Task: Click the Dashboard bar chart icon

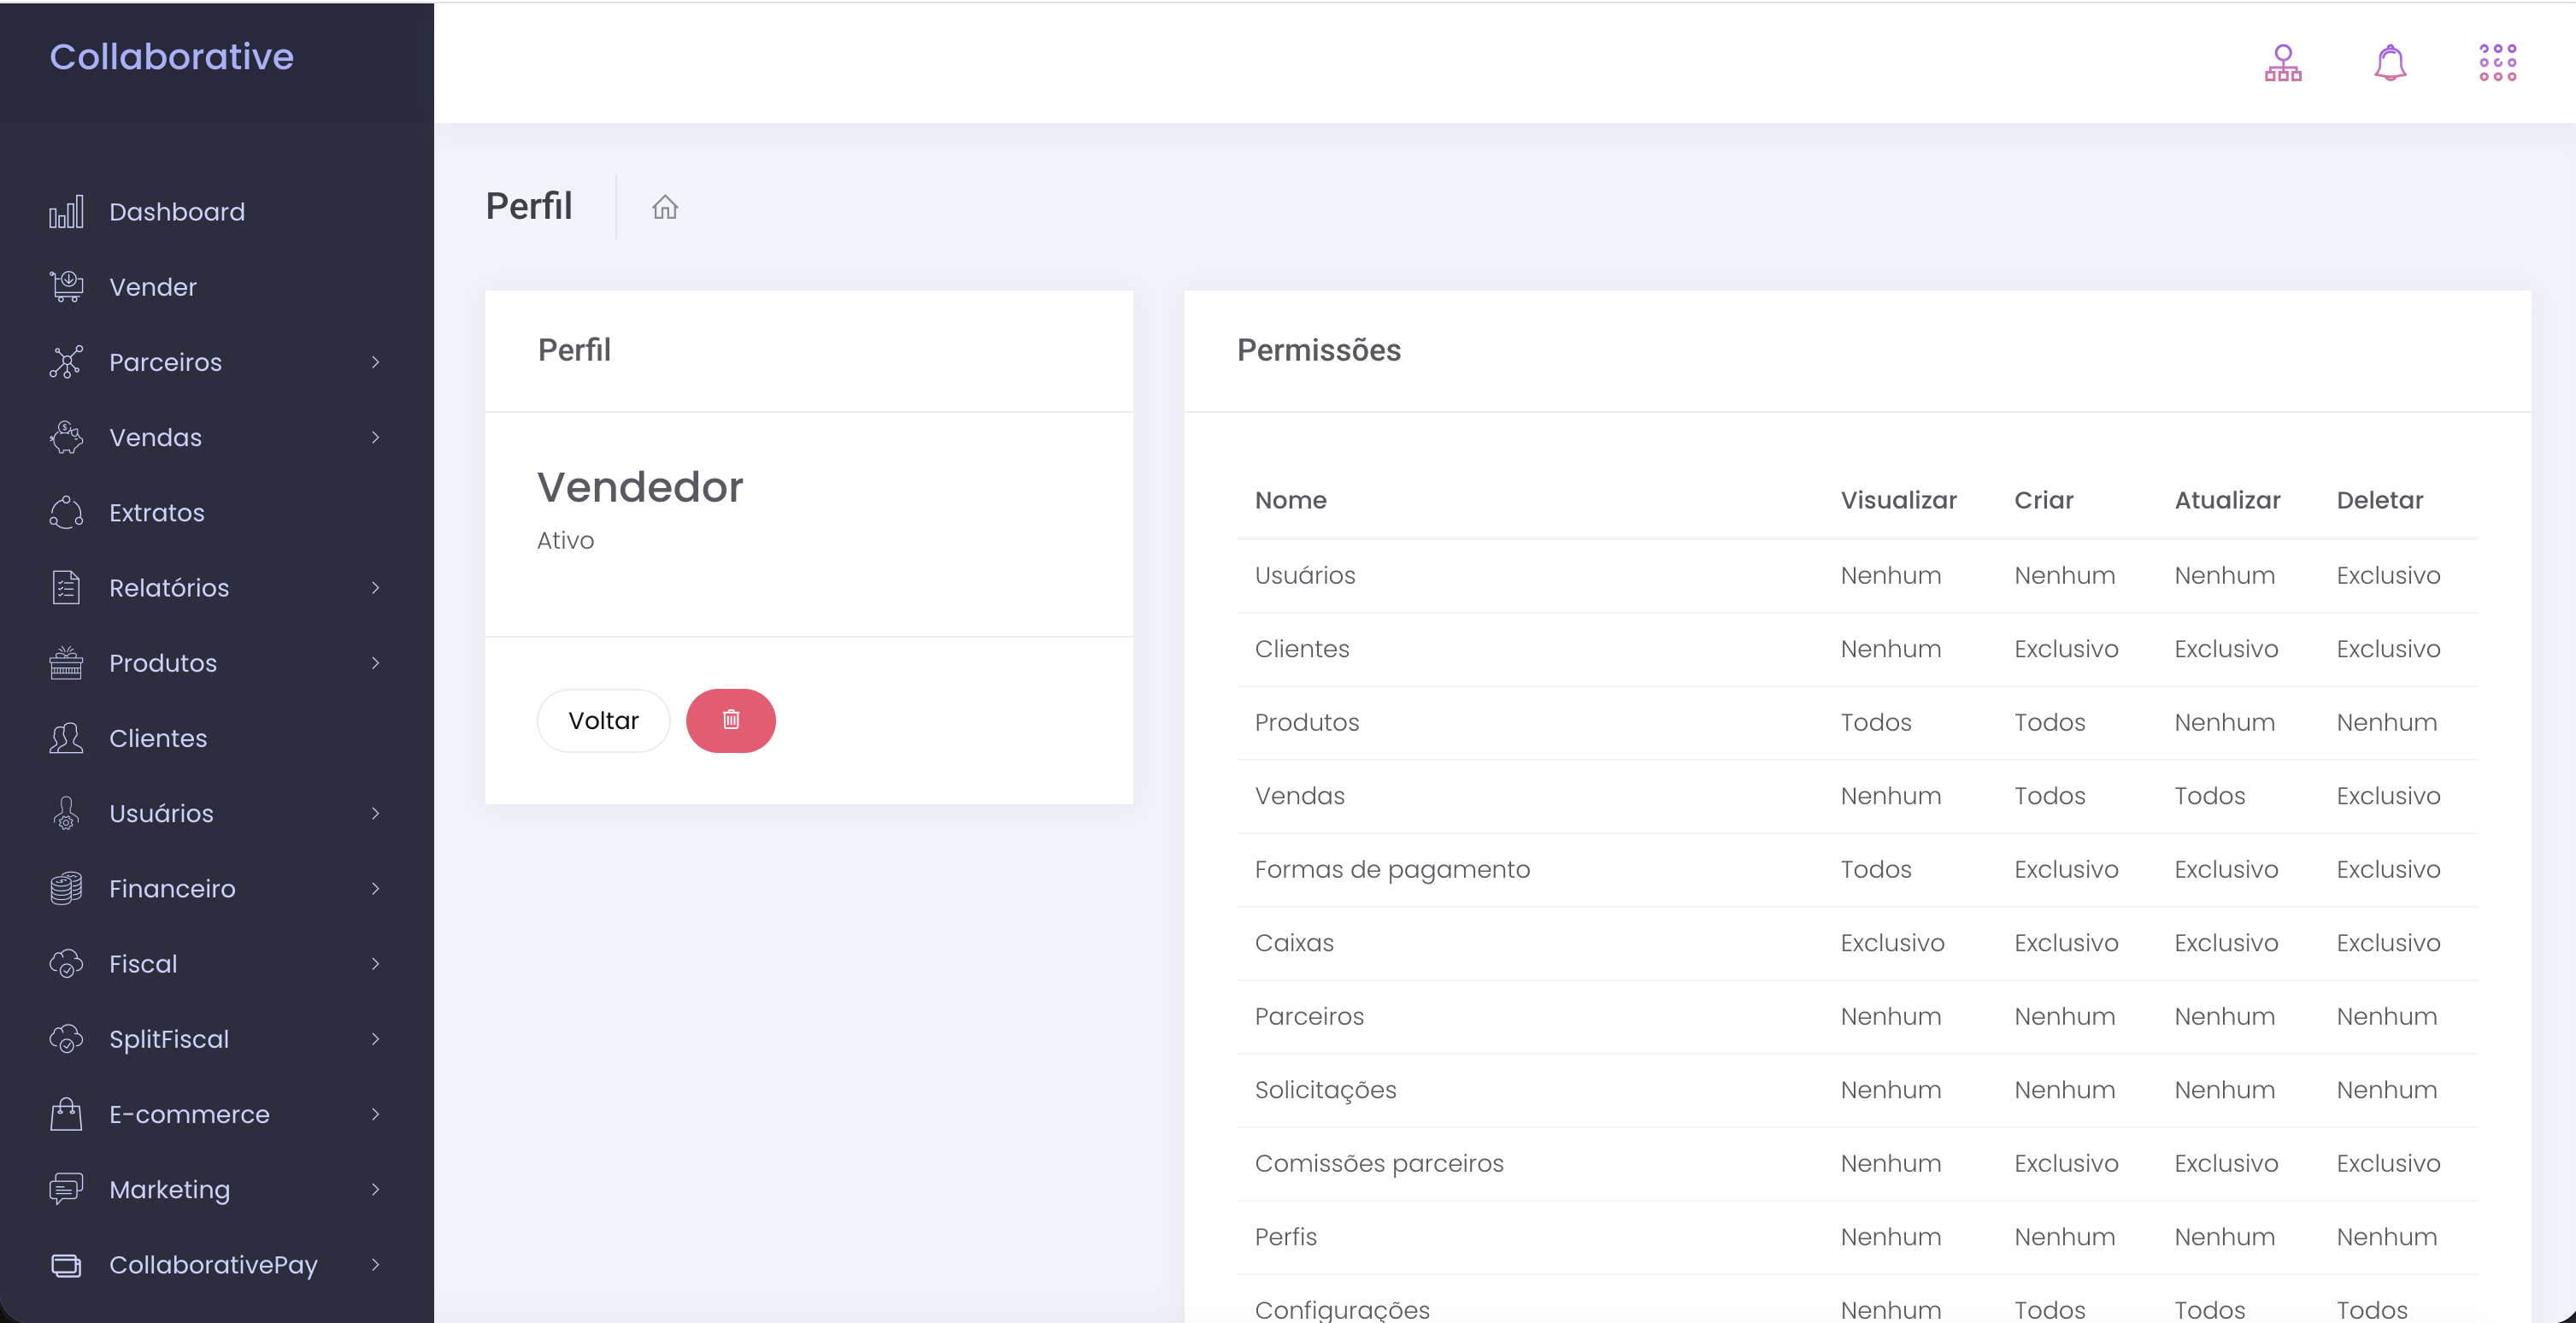Action: [66, 212]
